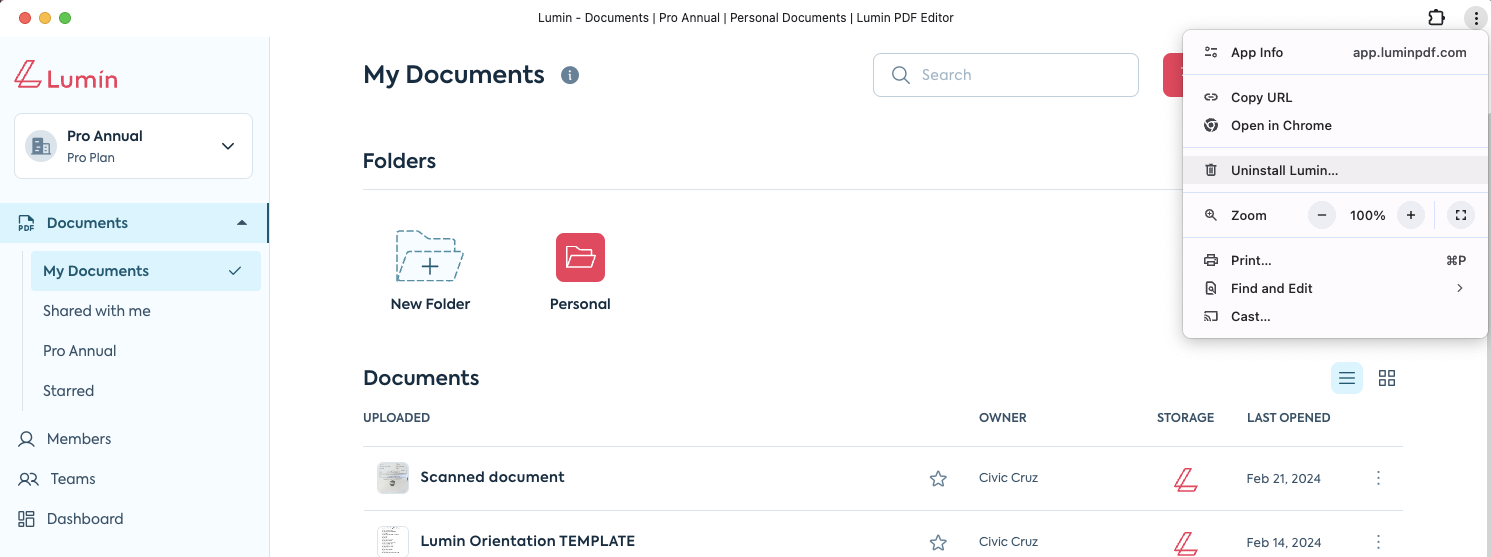Expand the Pro Annual workspace dropdown
The height and width of the screenshot is (557, 1491).
[228, 146]
